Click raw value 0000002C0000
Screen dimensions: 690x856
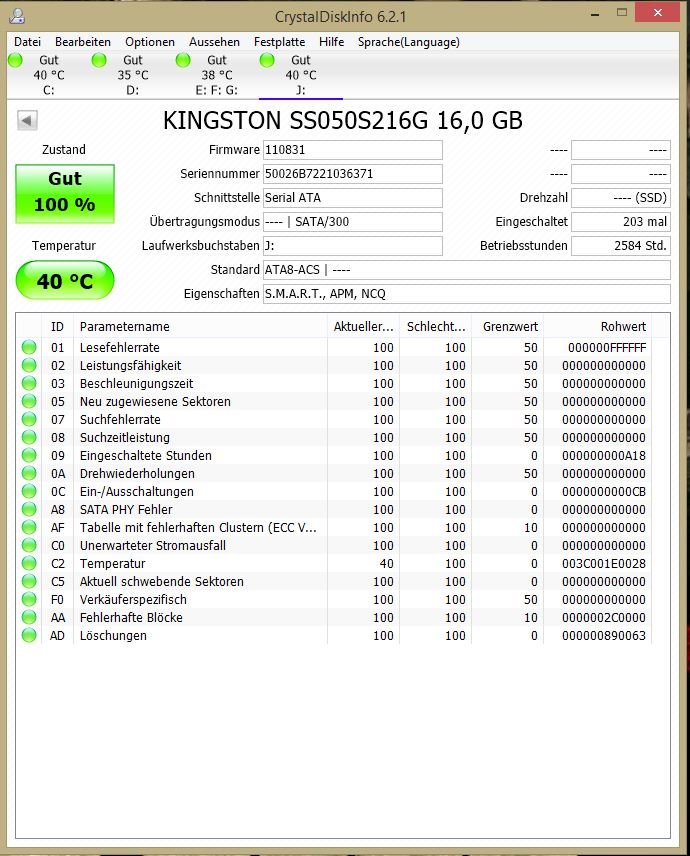604,618
